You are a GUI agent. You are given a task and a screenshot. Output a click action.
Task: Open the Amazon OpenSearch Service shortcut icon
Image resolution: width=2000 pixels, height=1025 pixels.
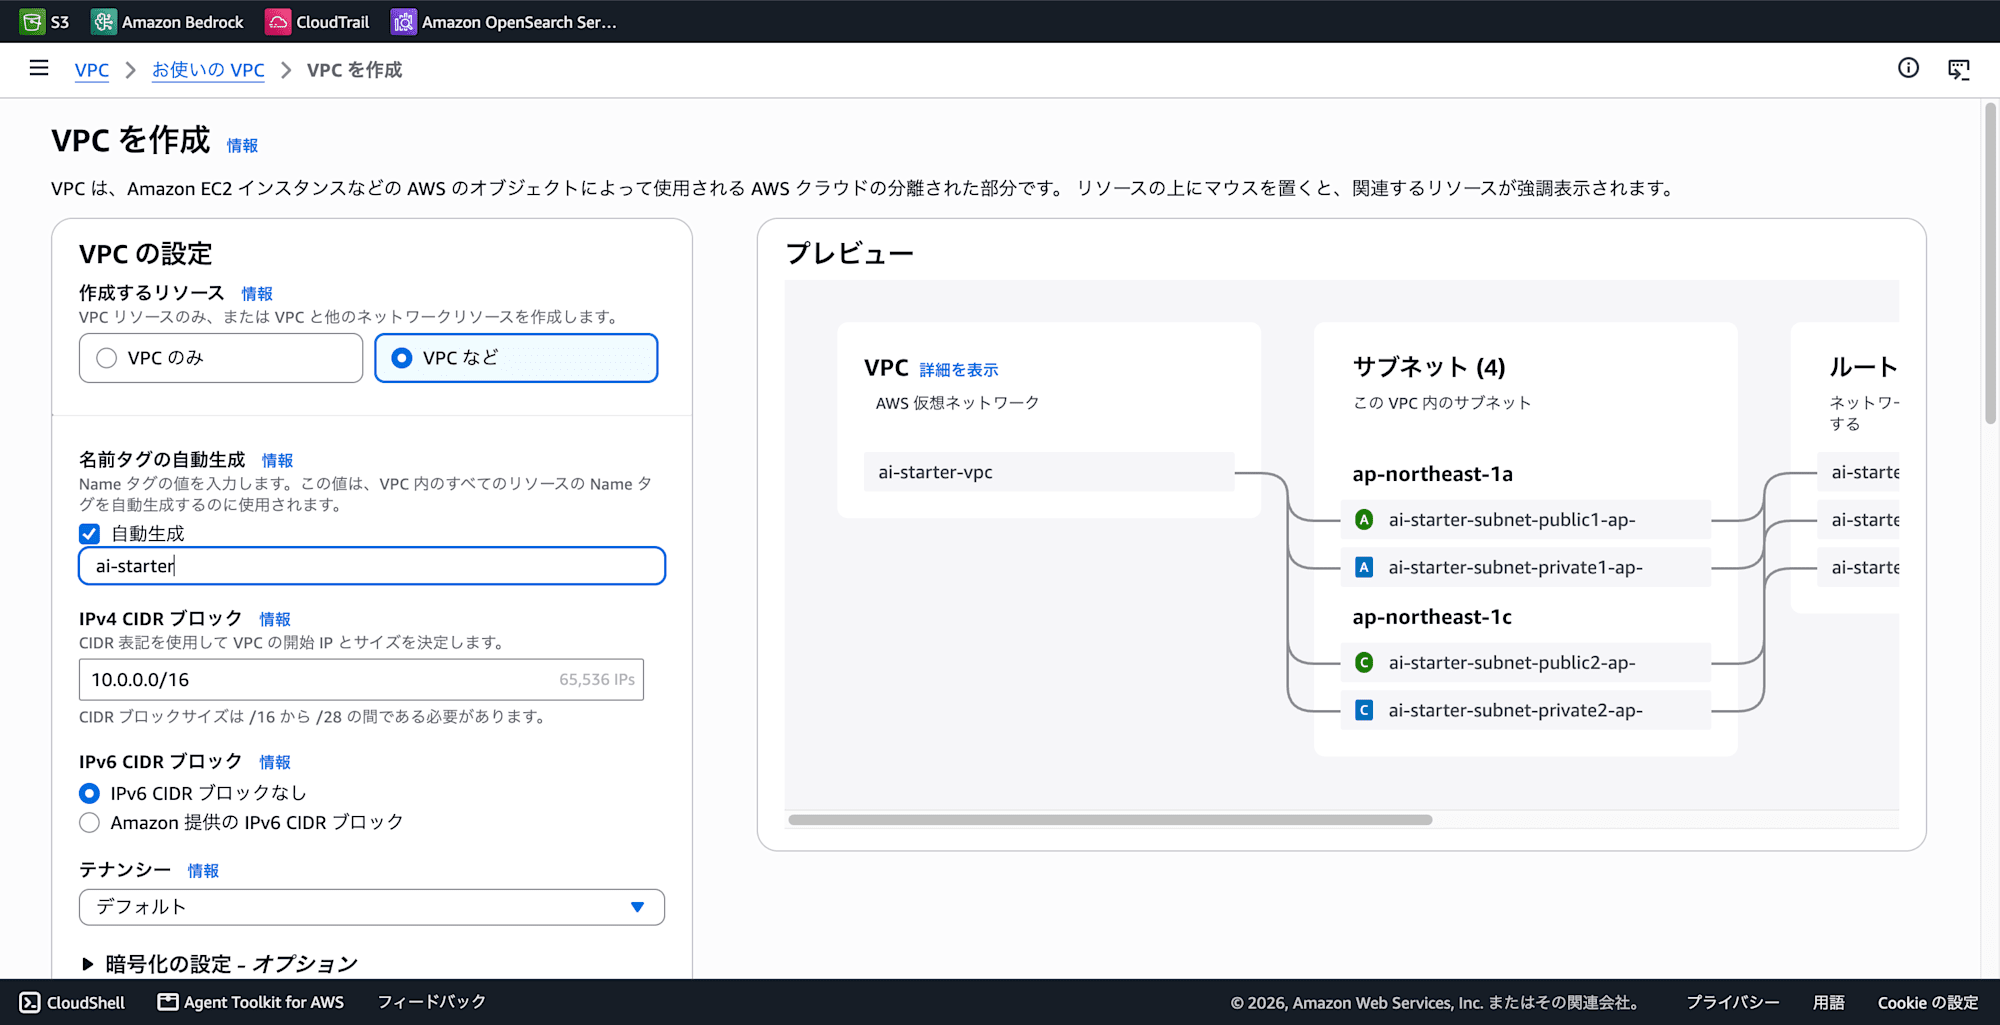pyautogui.click(x=404, y=21)
